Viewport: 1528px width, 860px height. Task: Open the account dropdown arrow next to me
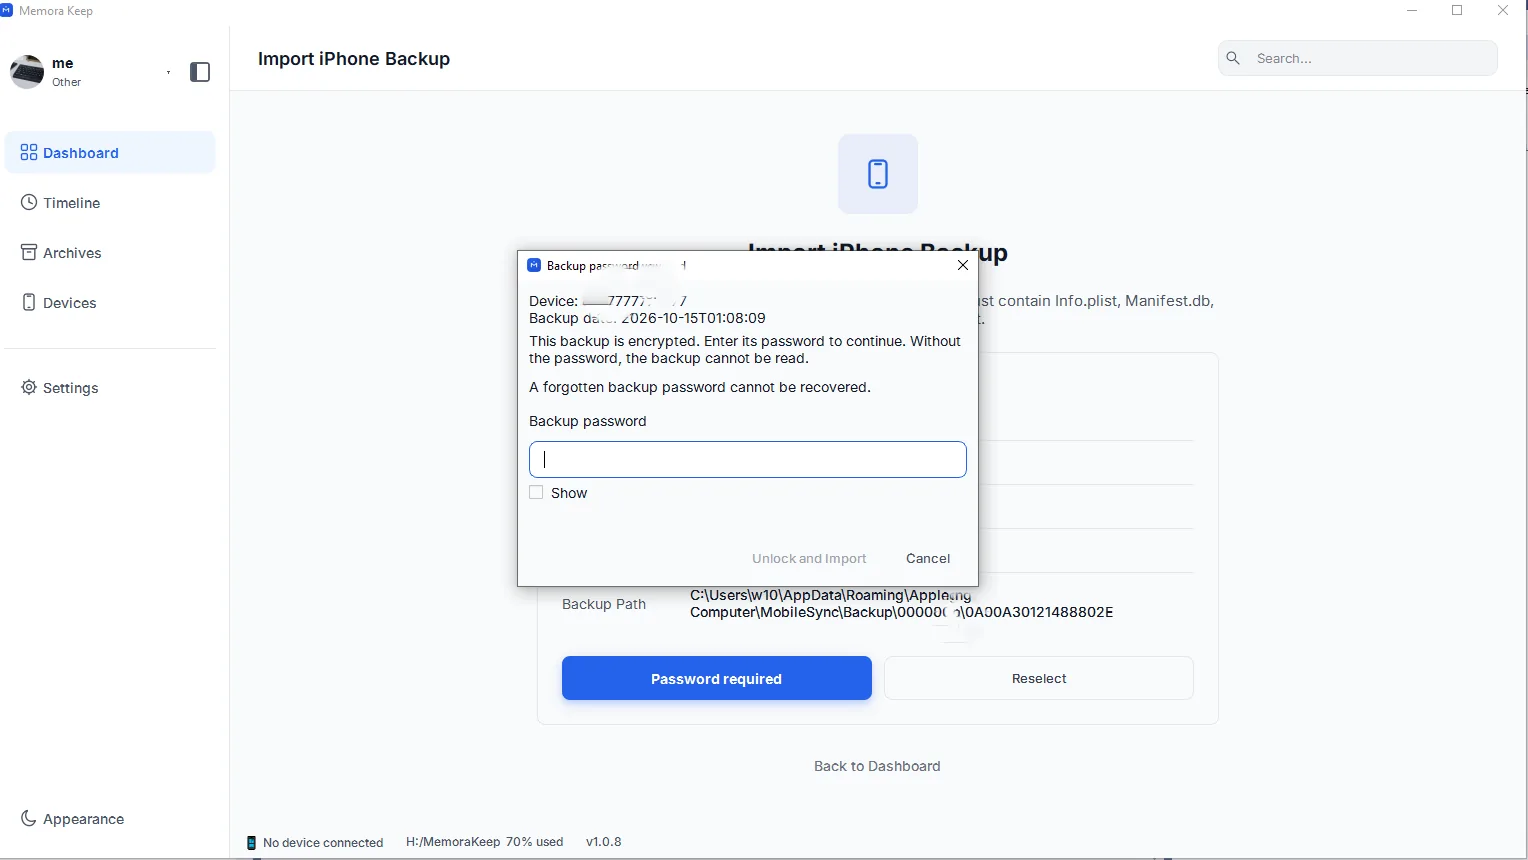pyautogui.click(x=168, y=72)
